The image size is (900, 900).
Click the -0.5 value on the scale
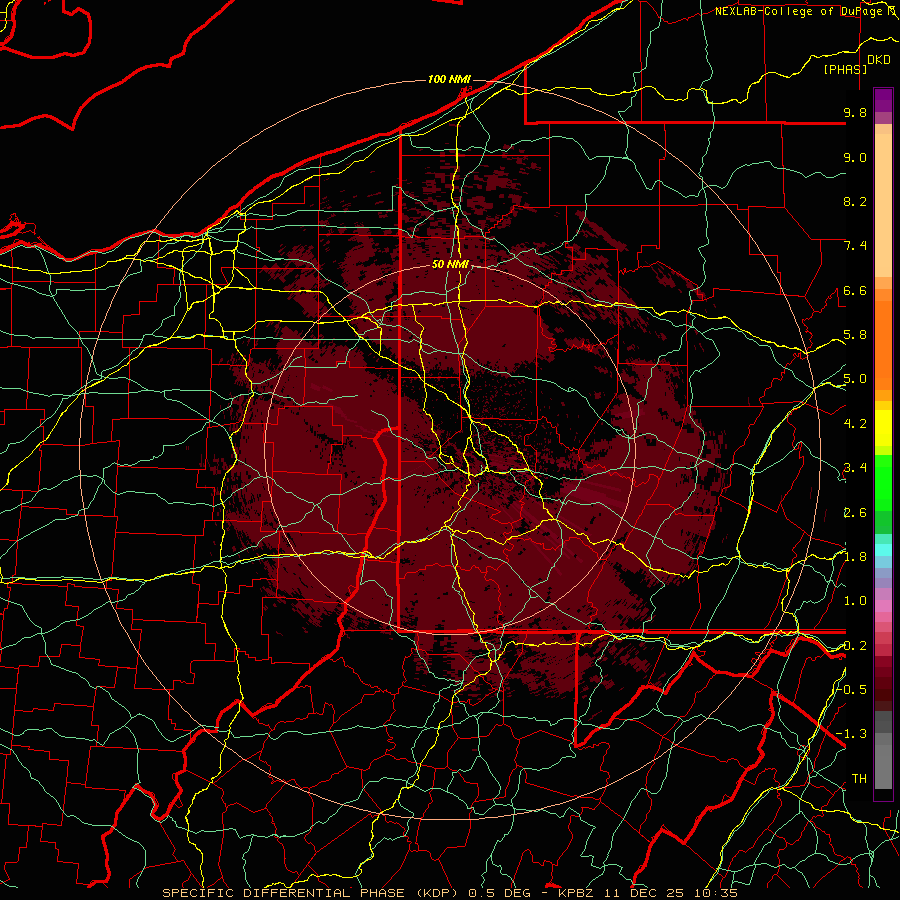click(x=853, y=690)
